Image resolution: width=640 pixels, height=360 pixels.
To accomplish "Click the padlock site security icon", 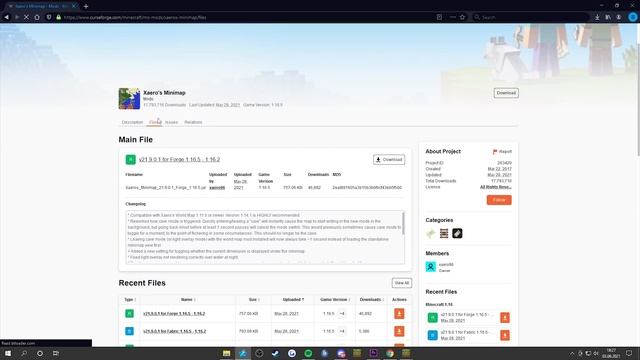I will click(x=58, y=17).
